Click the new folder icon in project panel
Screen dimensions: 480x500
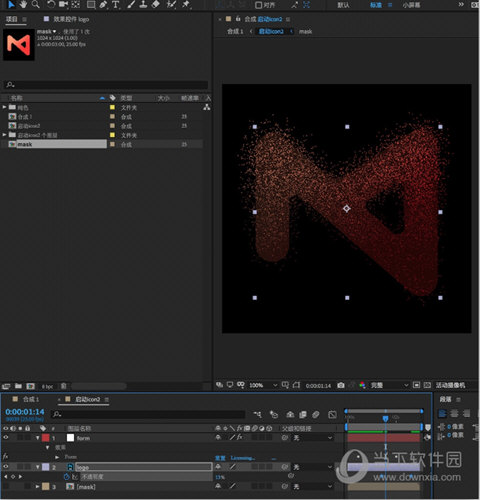tap(18, 386)
